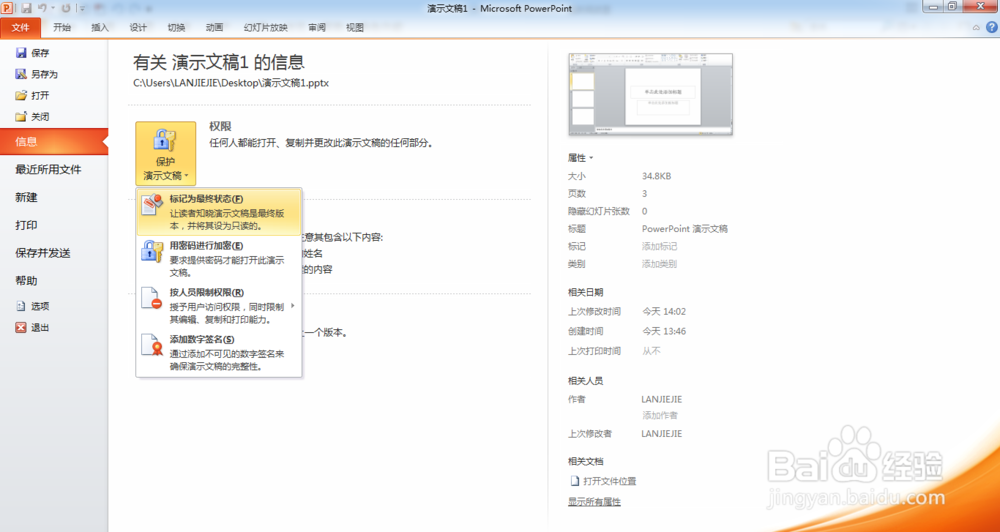This screenshot has width=1000, height=532.
Task: Click the Help question mark icon at top right
Action: [x=992, y=27]
